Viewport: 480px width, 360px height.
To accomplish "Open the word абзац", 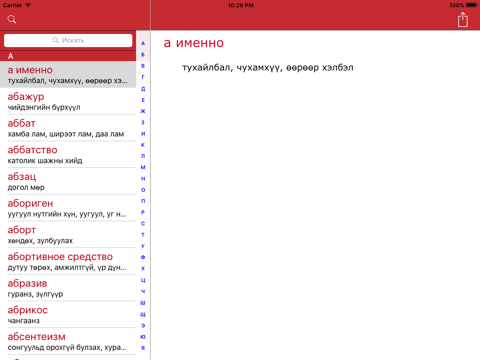I will [68, 181].
